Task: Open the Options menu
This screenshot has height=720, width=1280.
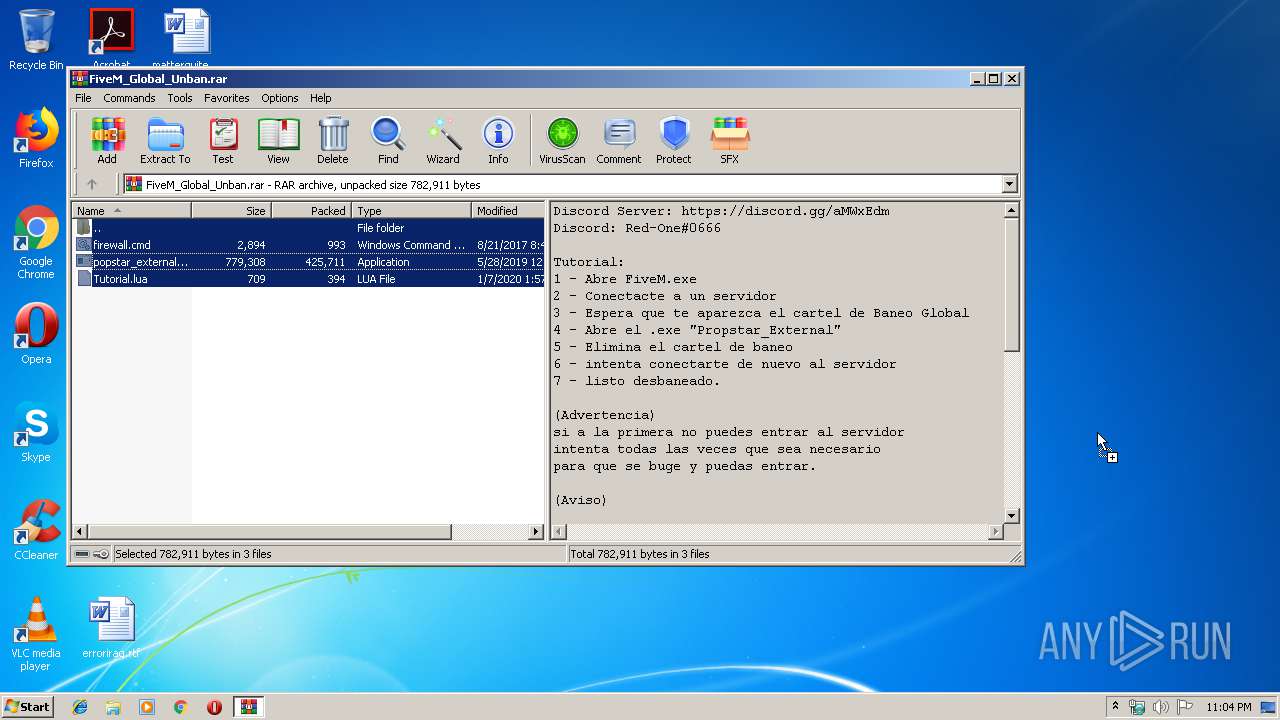Action: tap(280, 98)
